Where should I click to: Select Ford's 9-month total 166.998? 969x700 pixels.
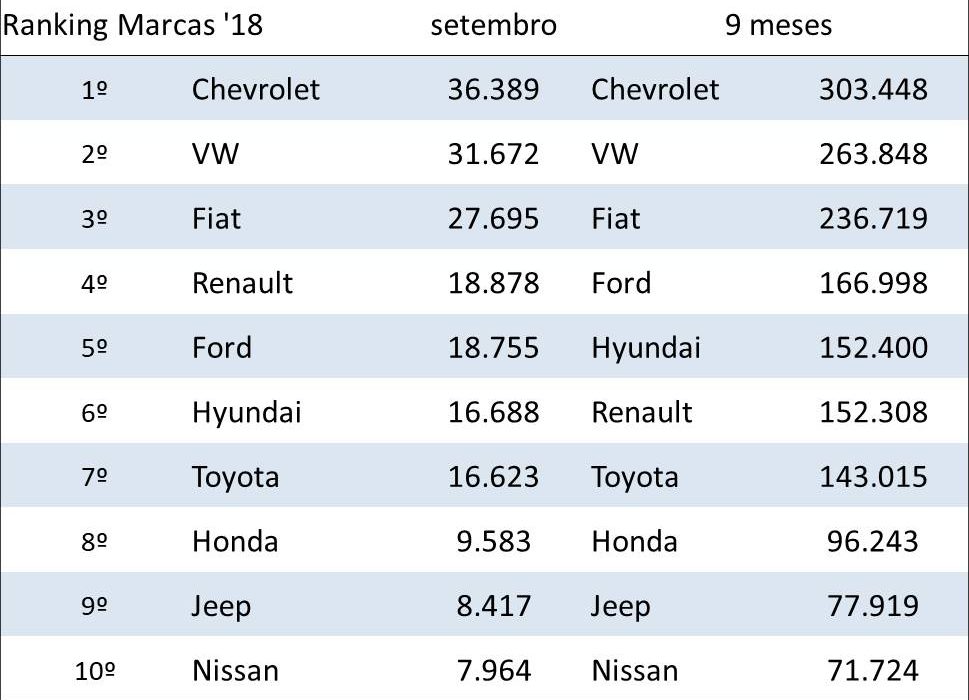[873, 283]
